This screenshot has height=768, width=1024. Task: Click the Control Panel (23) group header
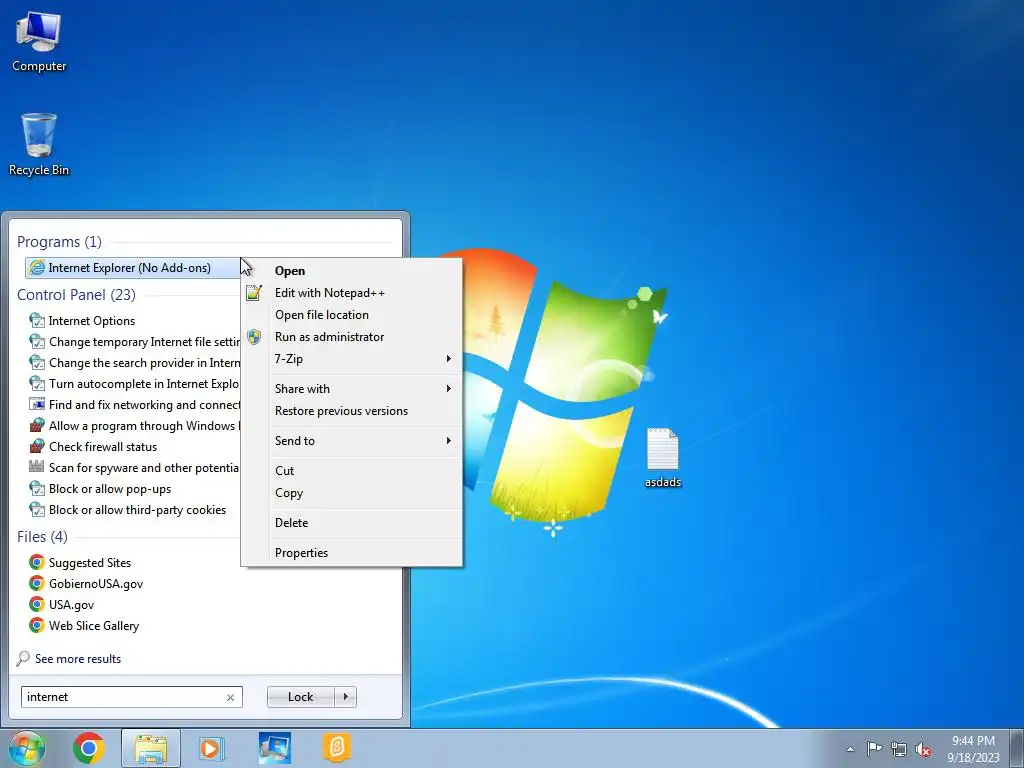point(76,295)
